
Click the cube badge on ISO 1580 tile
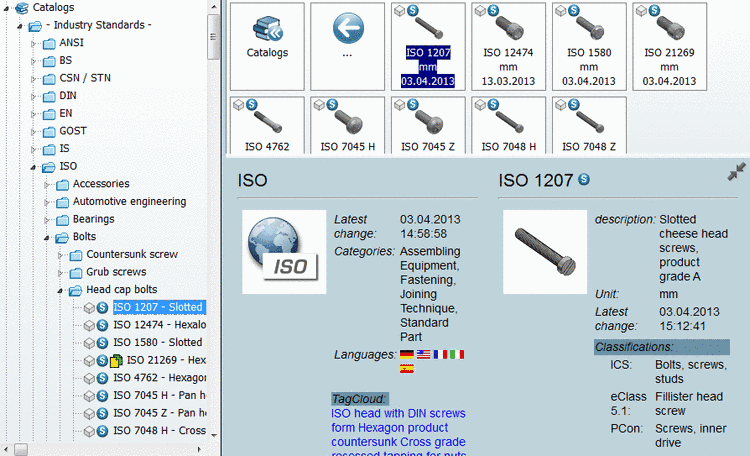tap(561, 11)
